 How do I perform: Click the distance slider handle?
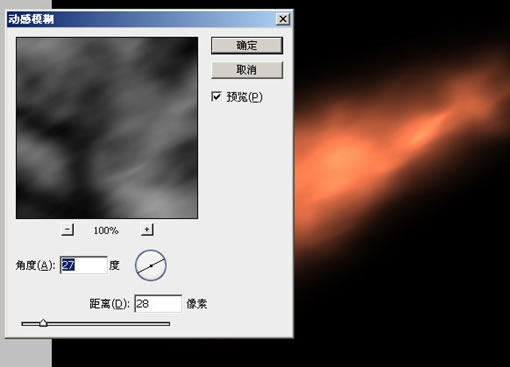pyautogui.click(x=43, y=323)
